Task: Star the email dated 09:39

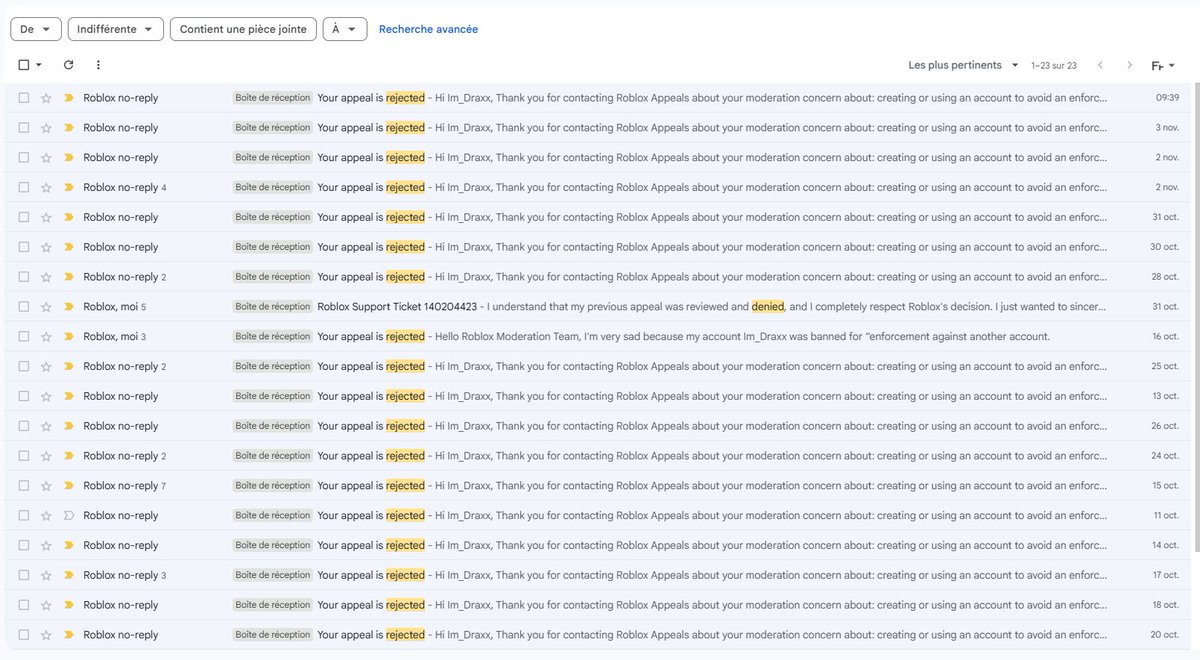Action: pyautogui.click(x=46, y=98)
